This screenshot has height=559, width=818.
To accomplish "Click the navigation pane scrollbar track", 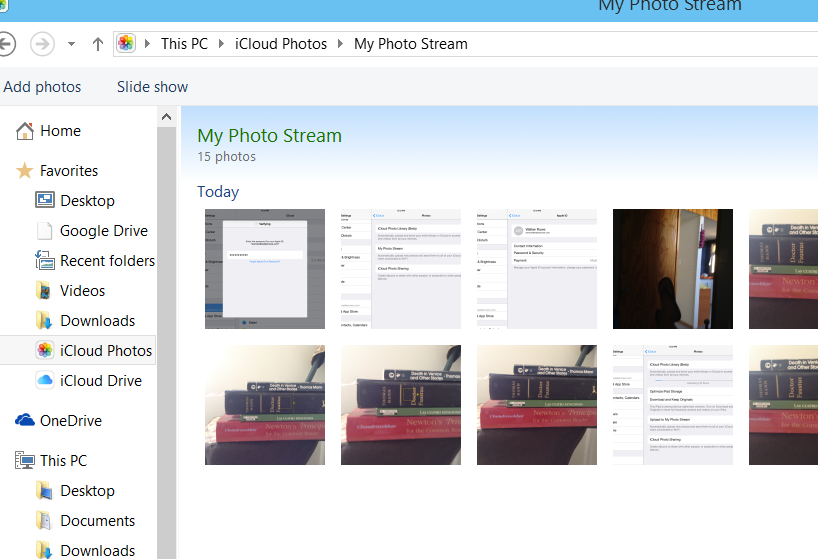I will 166,343.
